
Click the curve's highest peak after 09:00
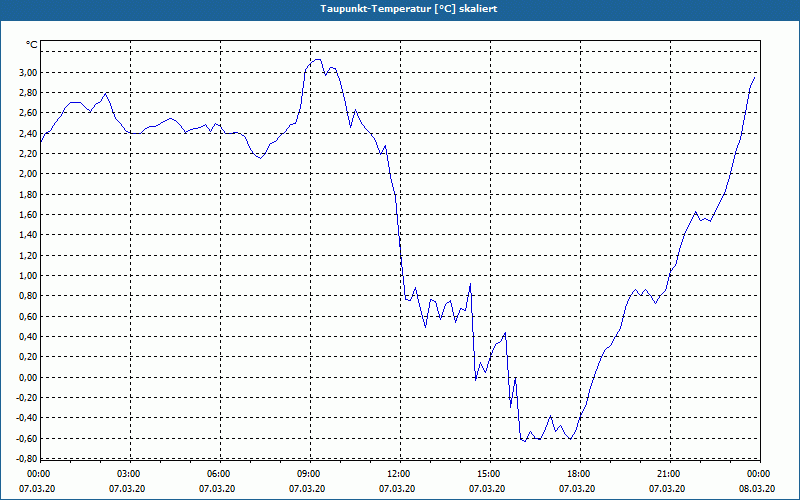(317, 59)
